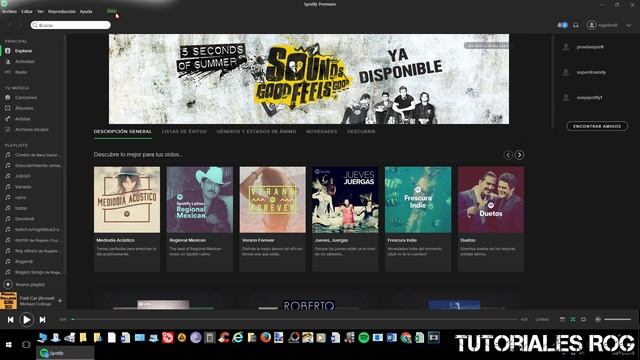Open Firefox from the taskbar
The image size is (640, 360).
pyautogui.click(x=265, y=338)
